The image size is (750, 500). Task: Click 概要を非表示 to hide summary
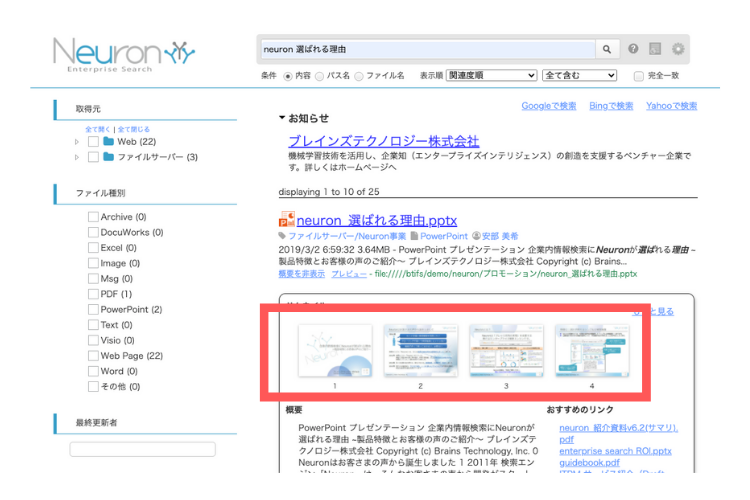(302, 274)
